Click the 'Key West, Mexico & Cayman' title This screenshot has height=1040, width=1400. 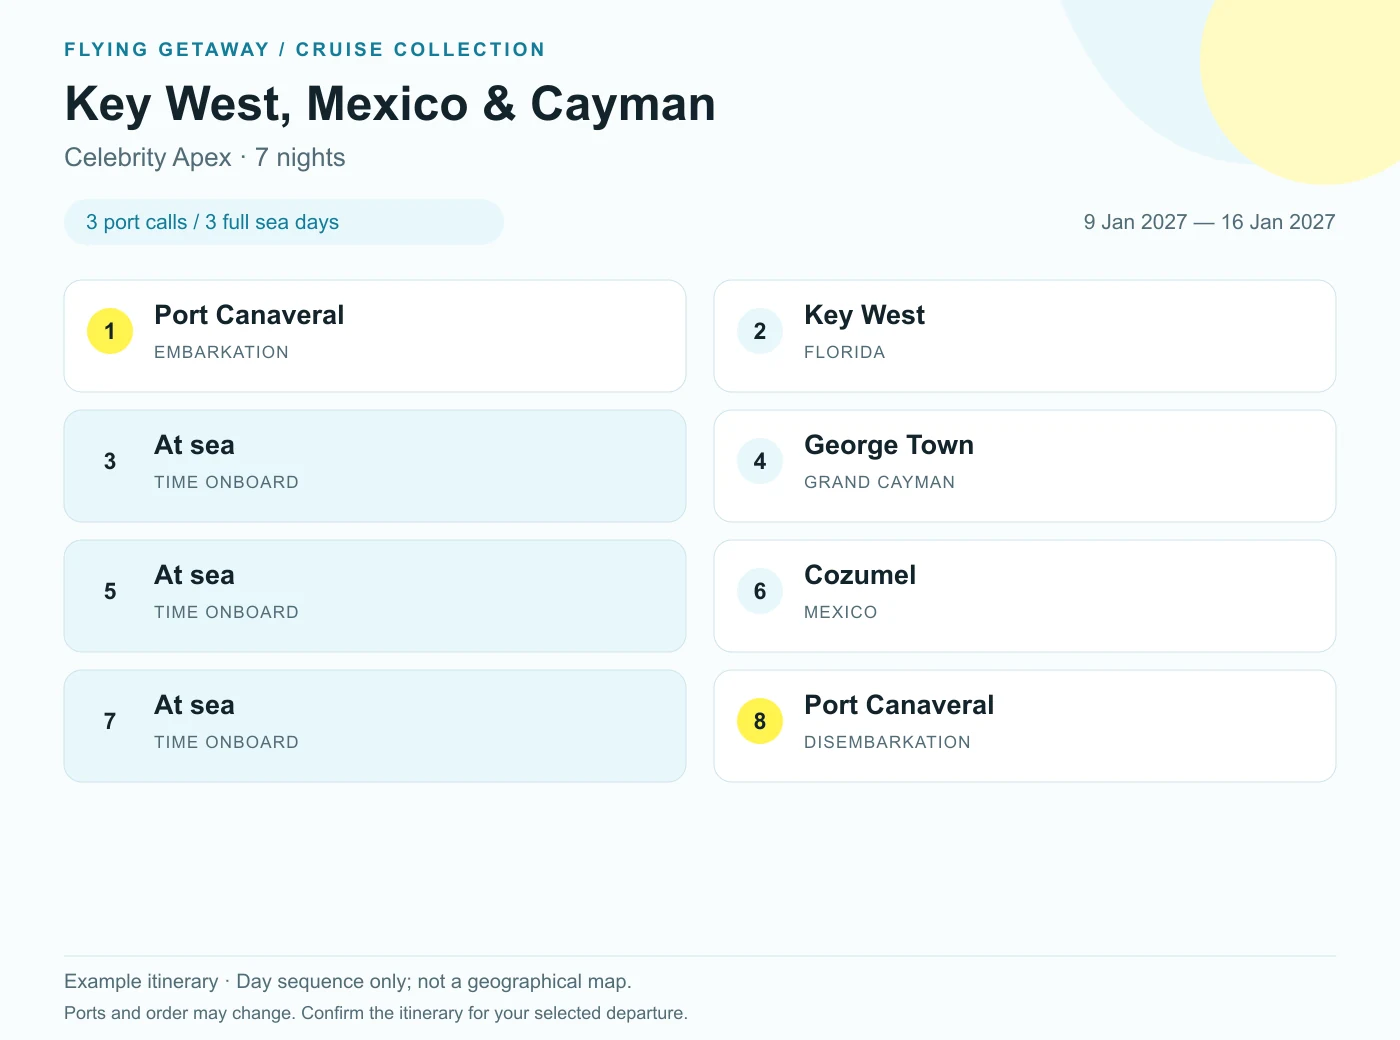pos(390,104)
